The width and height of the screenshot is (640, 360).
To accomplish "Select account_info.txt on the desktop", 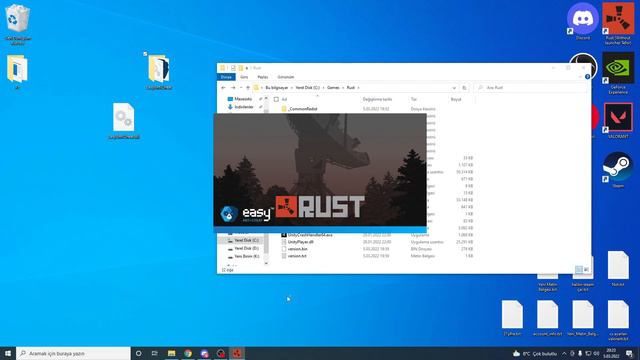I will pos(547,317).
